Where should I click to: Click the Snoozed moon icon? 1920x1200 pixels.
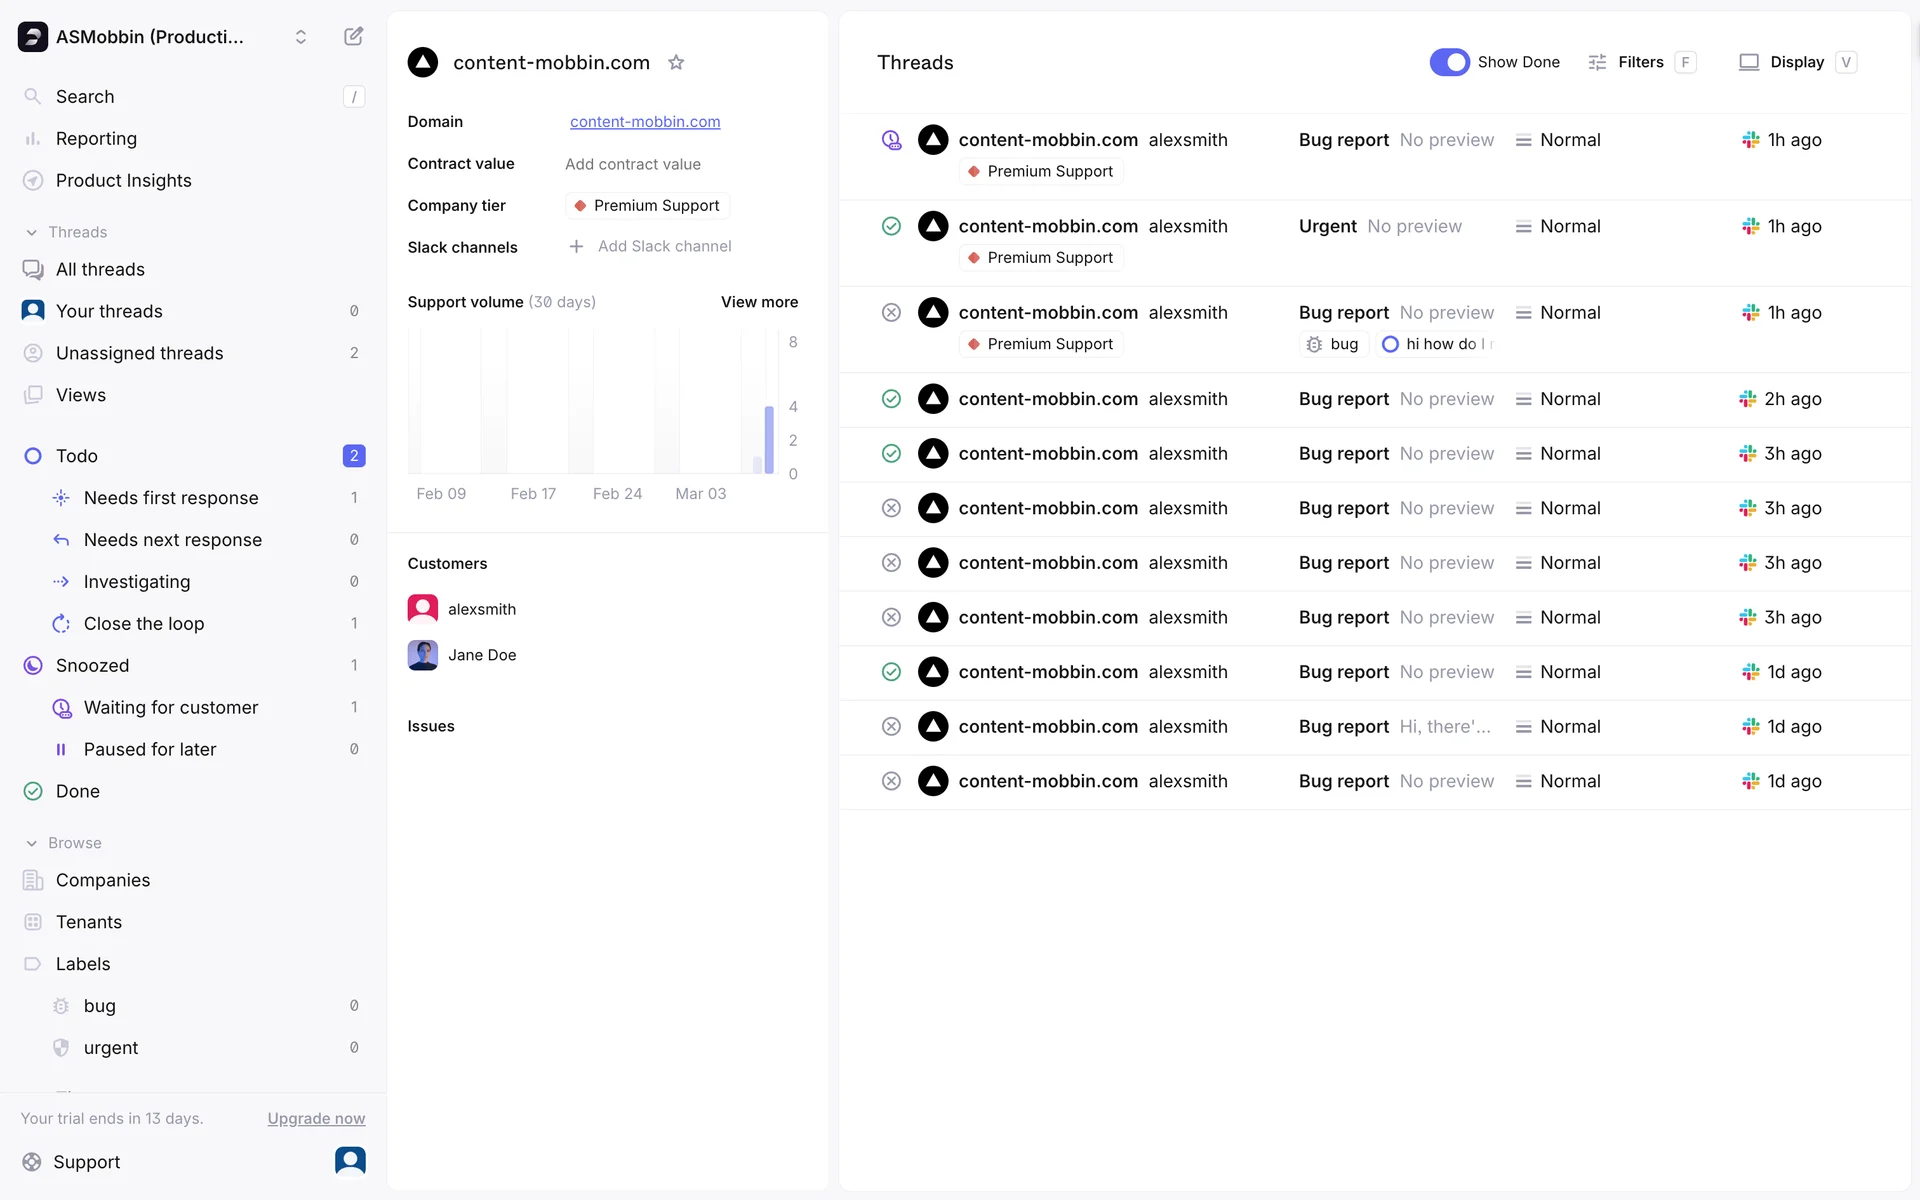click(x=33, y=665)
